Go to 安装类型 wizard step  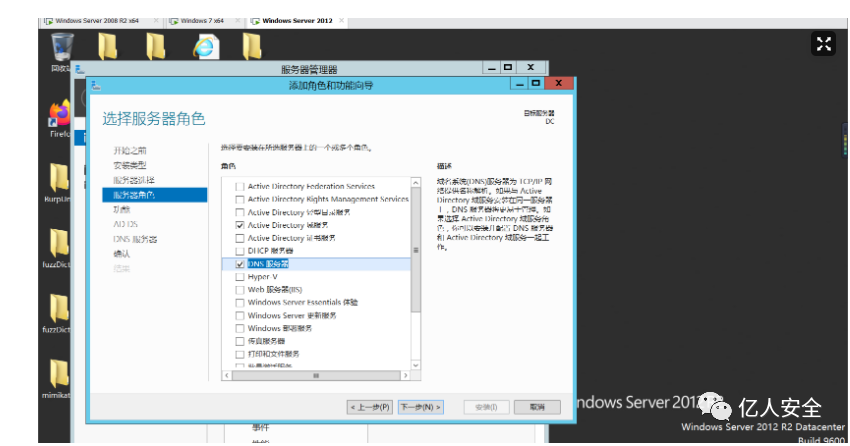tap(130, 165)
